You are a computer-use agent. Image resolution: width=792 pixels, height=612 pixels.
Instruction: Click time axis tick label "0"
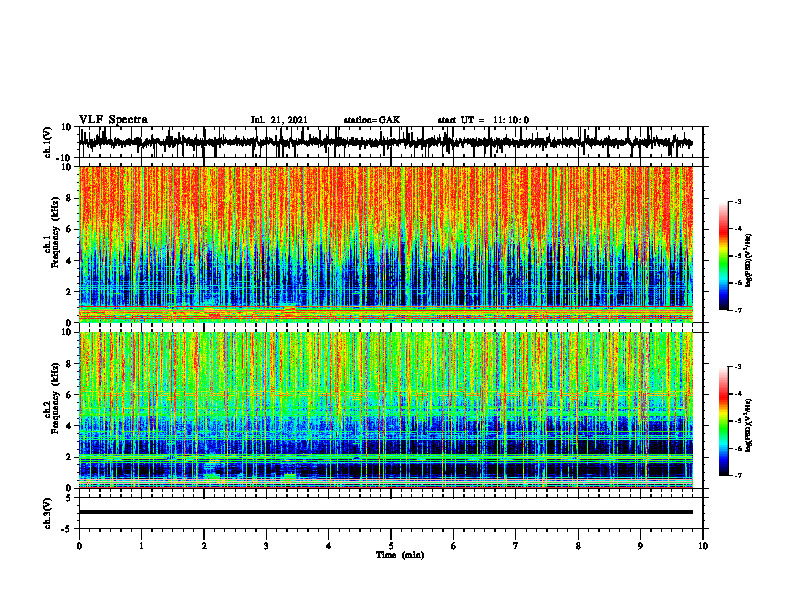pos(79,546)
